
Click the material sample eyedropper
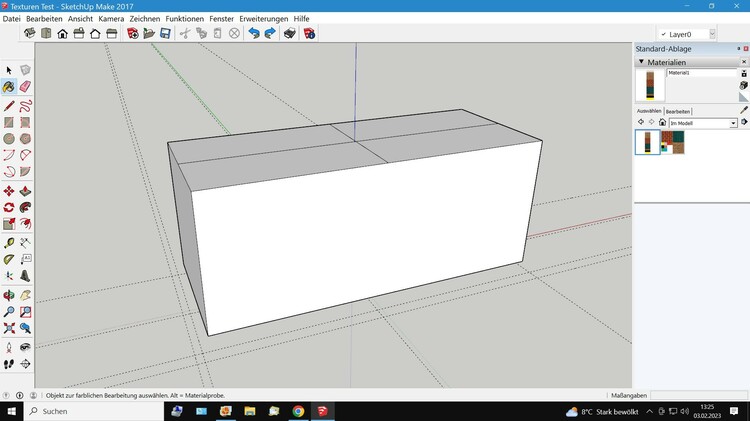(743, 110)
